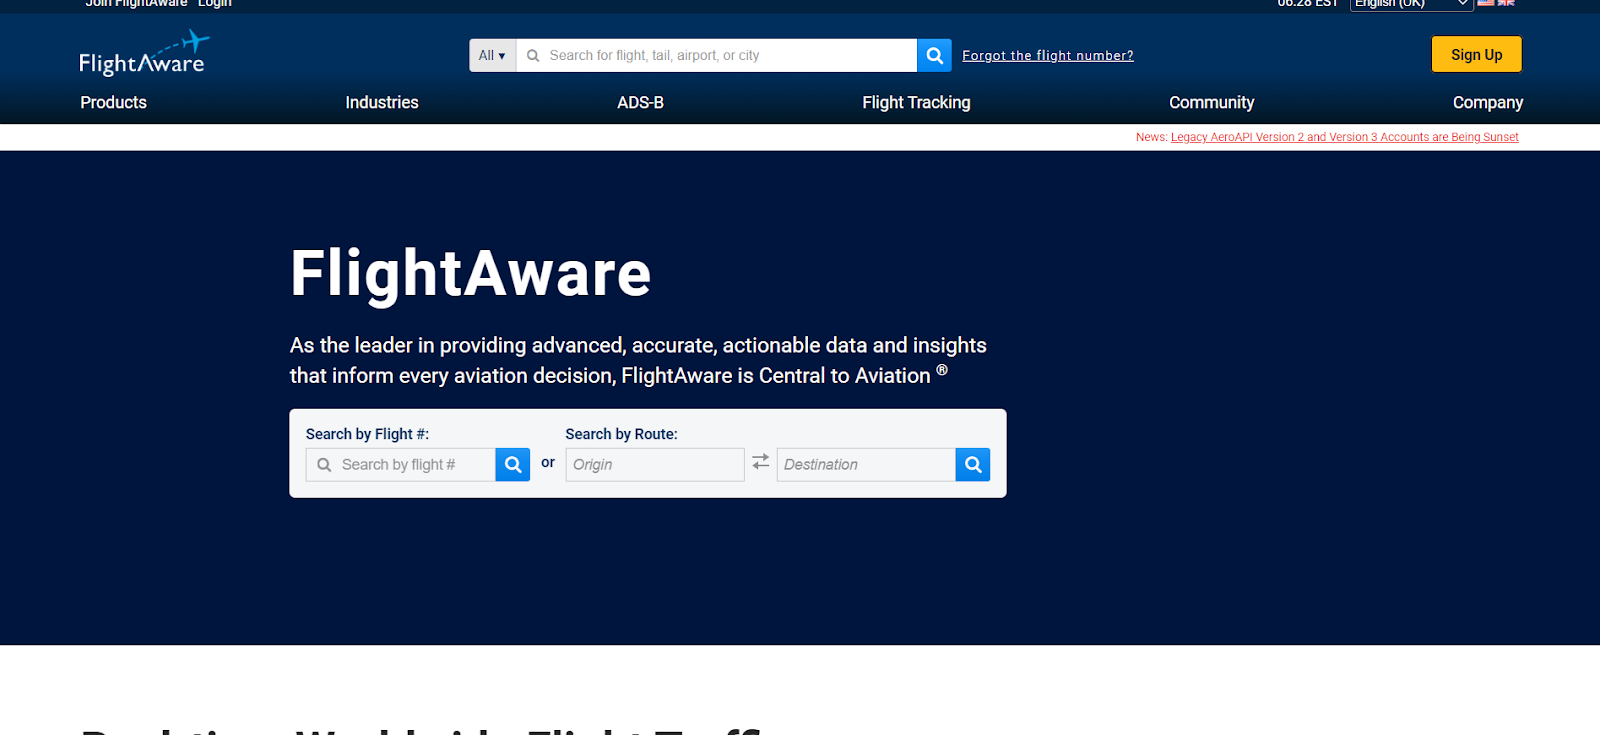Click the 'Search by Route:' label
Viewport: 1600px width, 735px height.
point(622,434)
